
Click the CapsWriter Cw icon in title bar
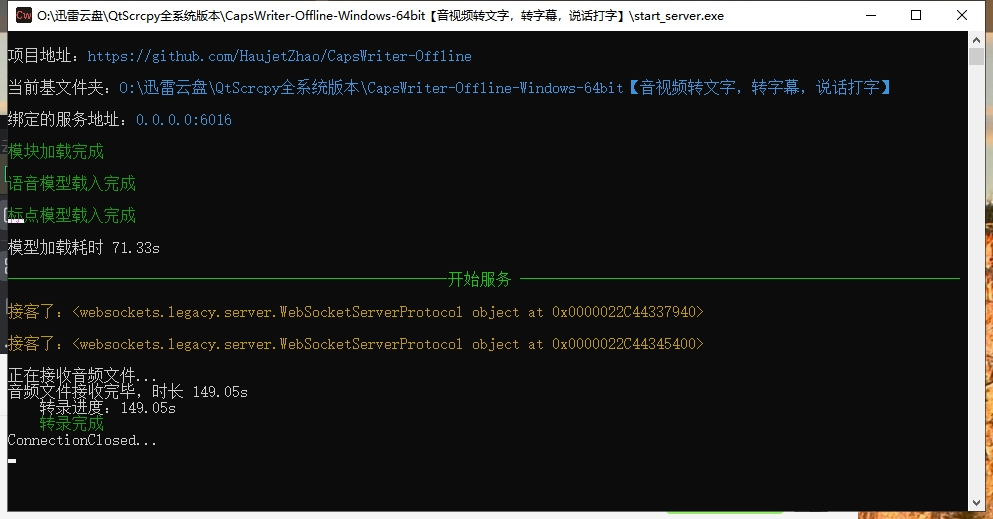[x=23, y=15]
